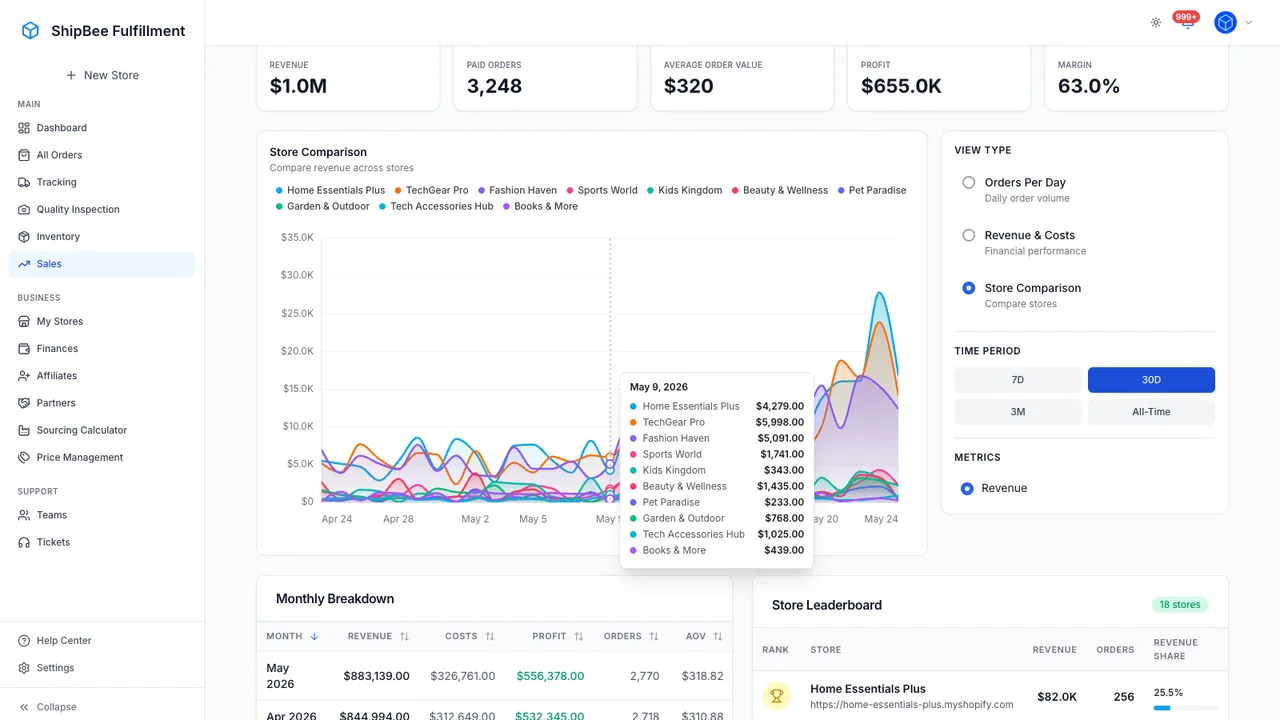The height and width of the screenshot is (720, 1280).
Task: Click the Tracking truck icon
Action: [x=25, y=182]
